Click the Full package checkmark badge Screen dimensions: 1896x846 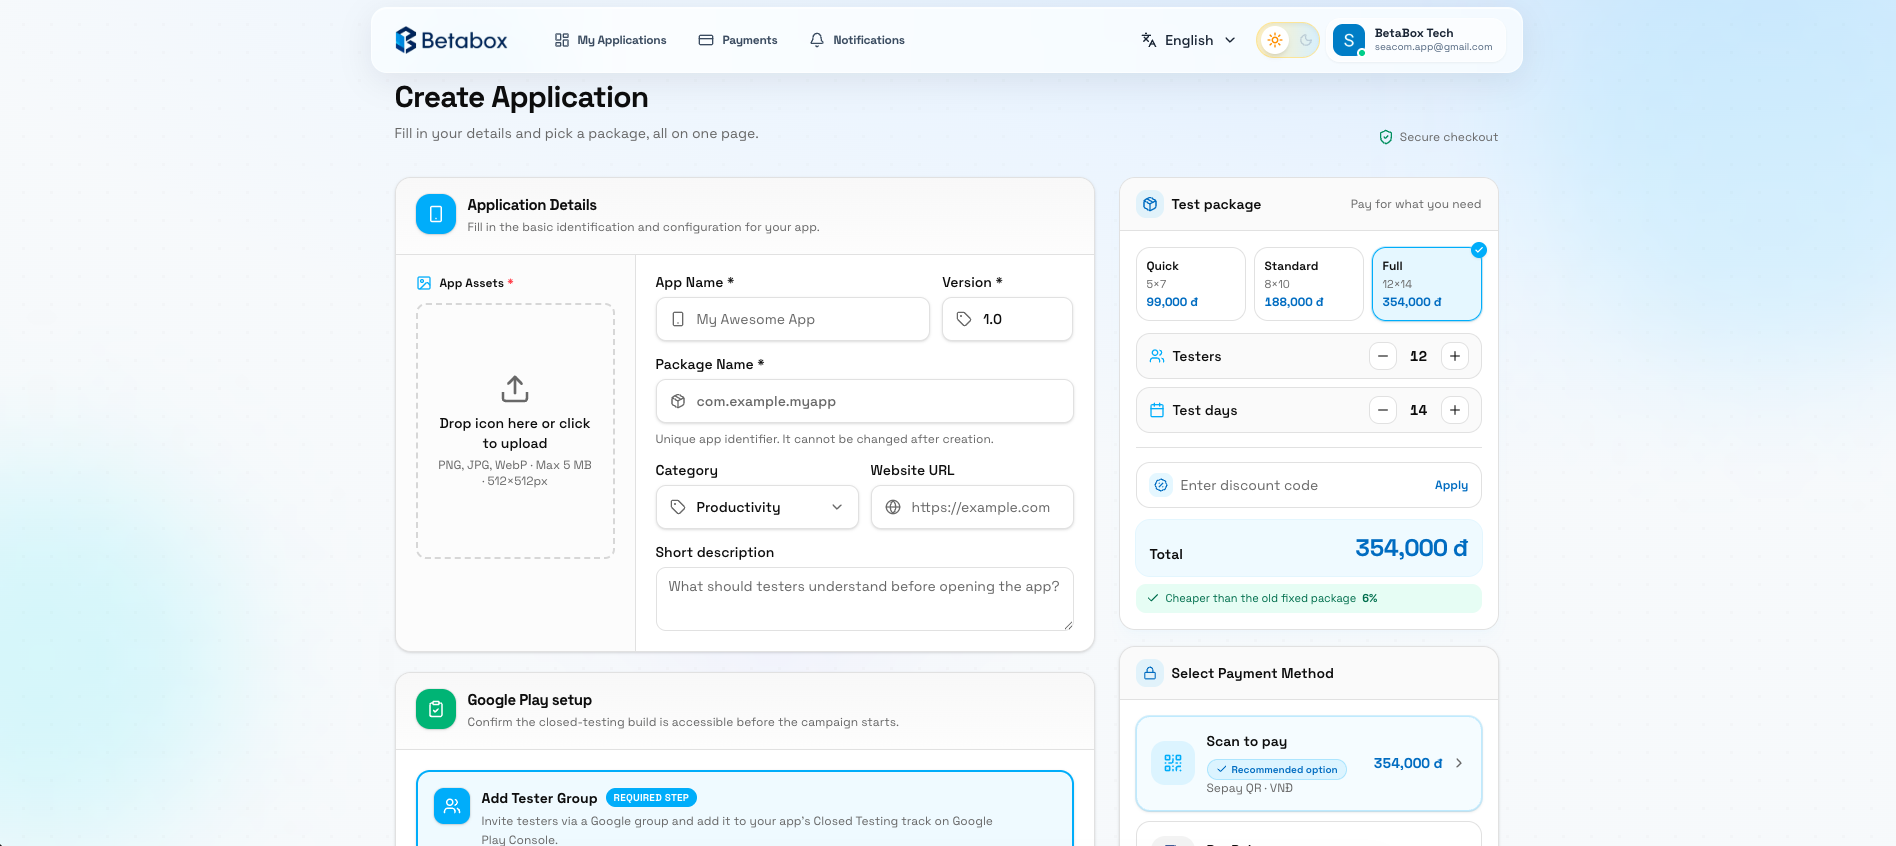[x=1479, y=250]
